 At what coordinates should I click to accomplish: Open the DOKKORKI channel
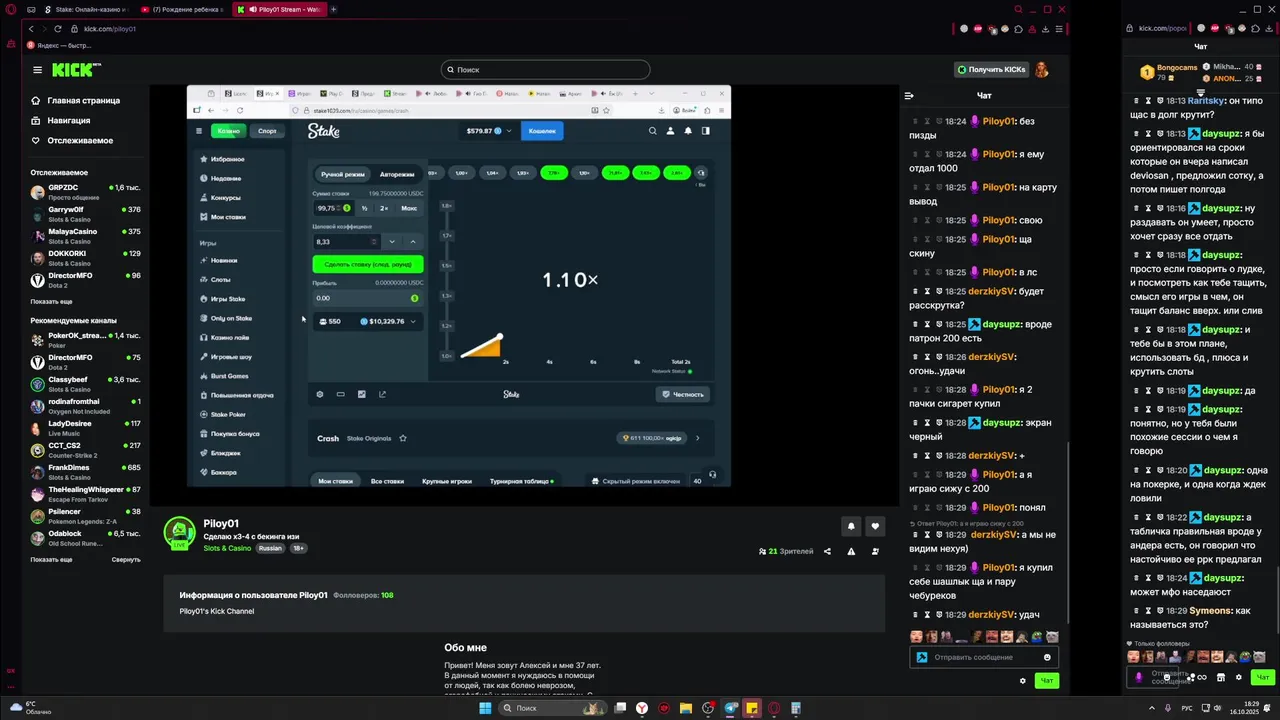[x=86, y=258]
